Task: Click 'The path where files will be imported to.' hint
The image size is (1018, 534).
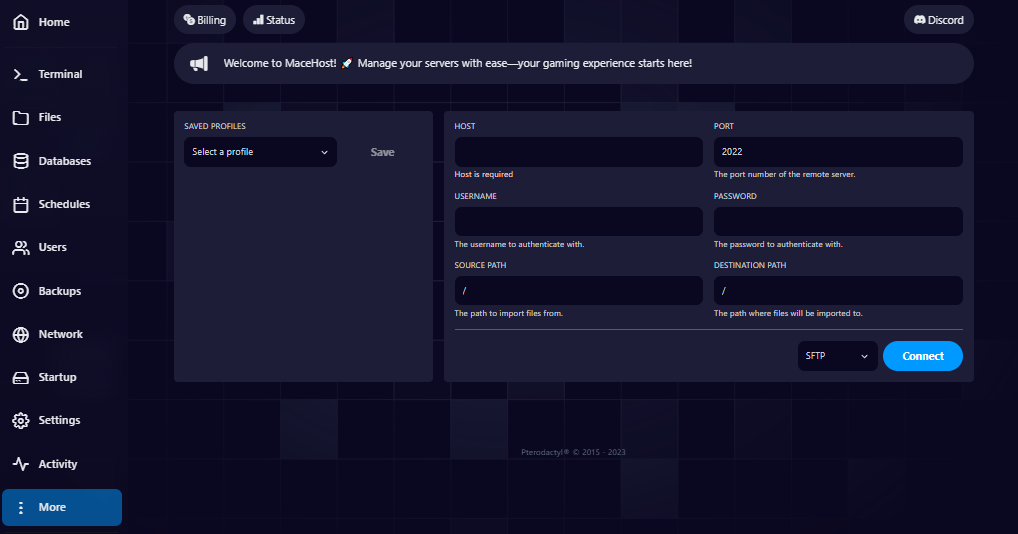Action: point(788,313)
